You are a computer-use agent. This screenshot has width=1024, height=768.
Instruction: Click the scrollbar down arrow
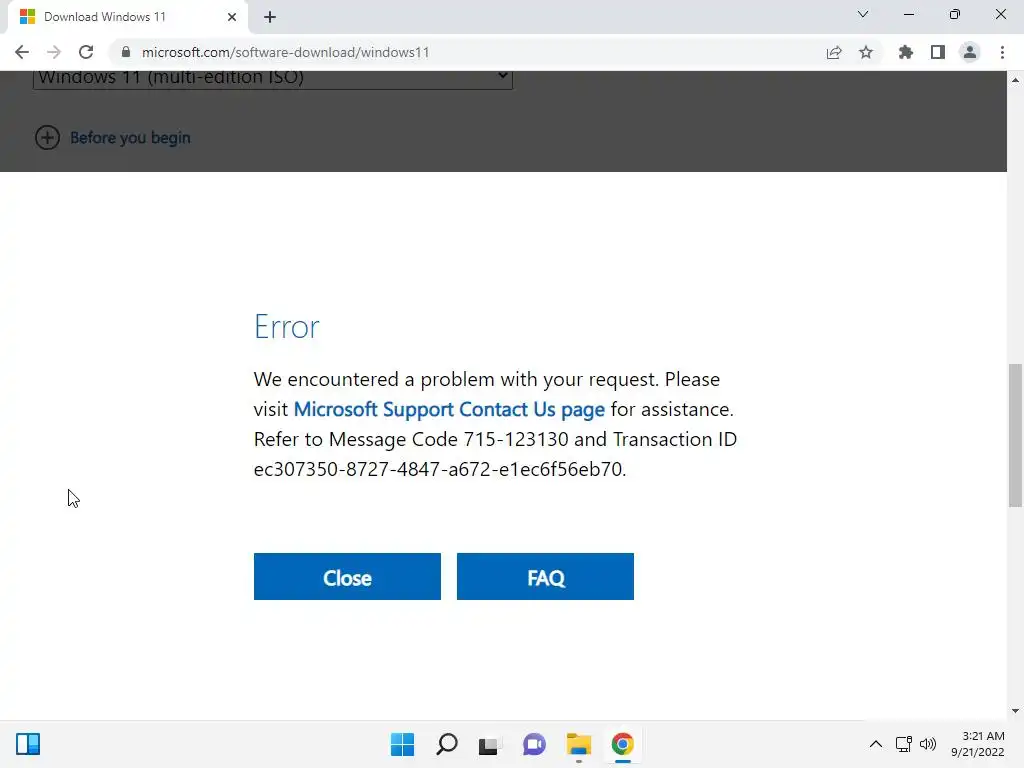click(x=1015, y=711)
